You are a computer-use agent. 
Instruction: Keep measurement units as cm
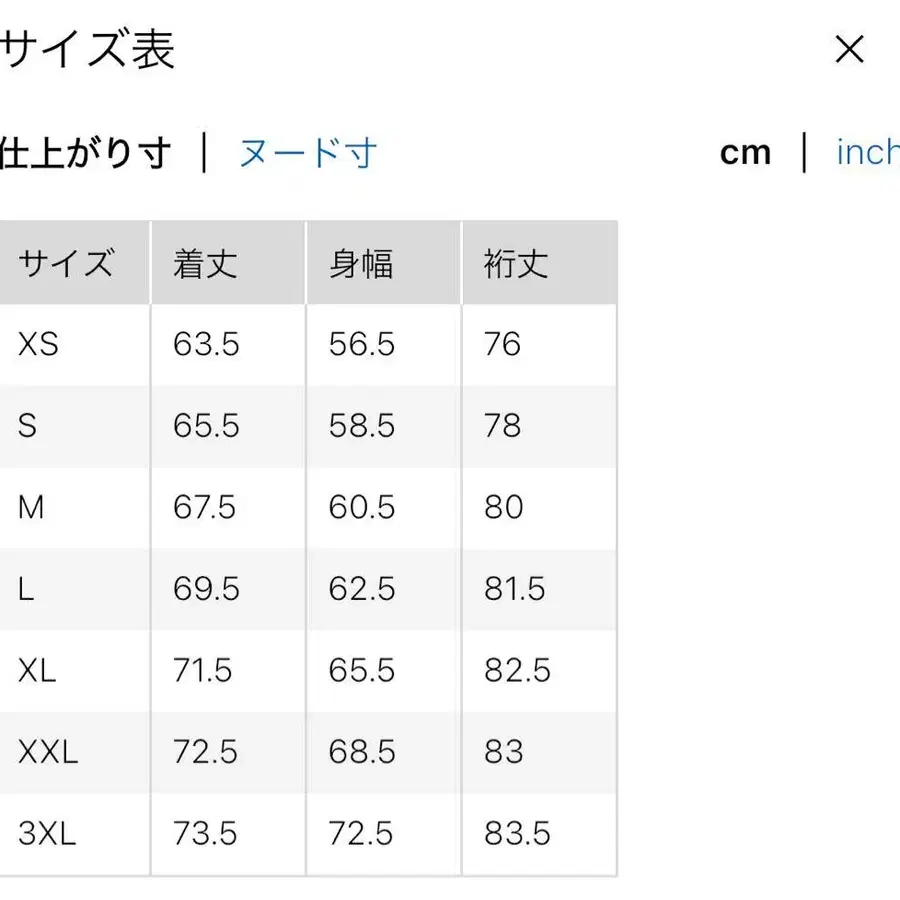point(746,152)
